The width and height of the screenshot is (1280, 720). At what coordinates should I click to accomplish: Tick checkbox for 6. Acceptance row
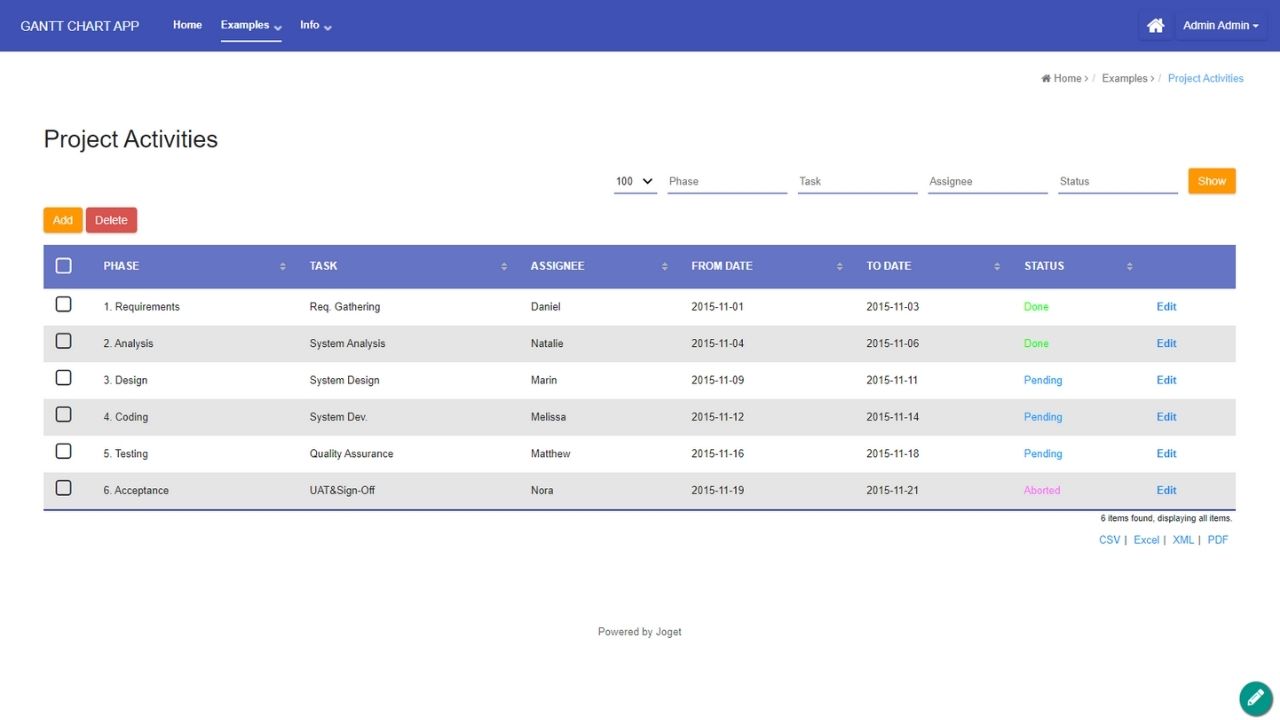(x=64, y=488)
